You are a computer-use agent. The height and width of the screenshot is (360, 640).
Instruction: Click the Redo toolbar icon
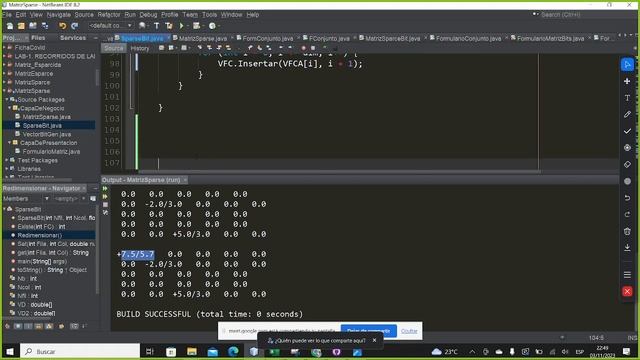coord(74,26)
